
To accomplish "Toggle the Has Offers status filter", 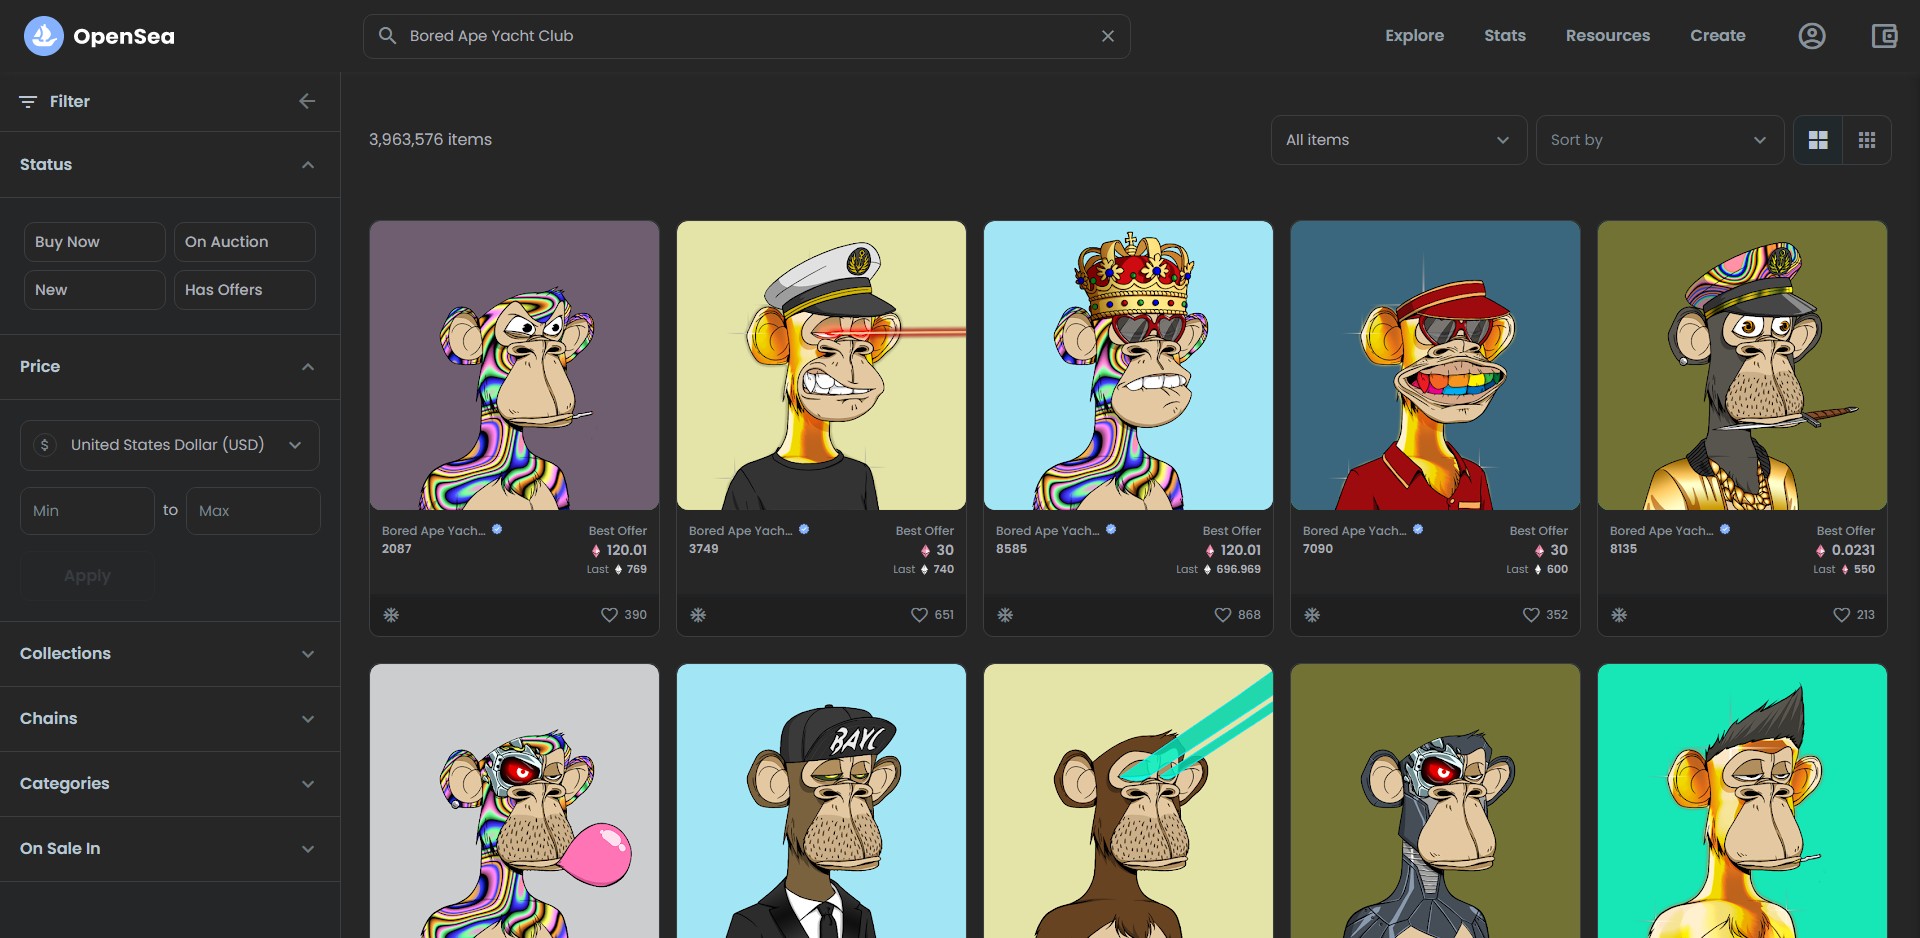I will coord(245,290).
